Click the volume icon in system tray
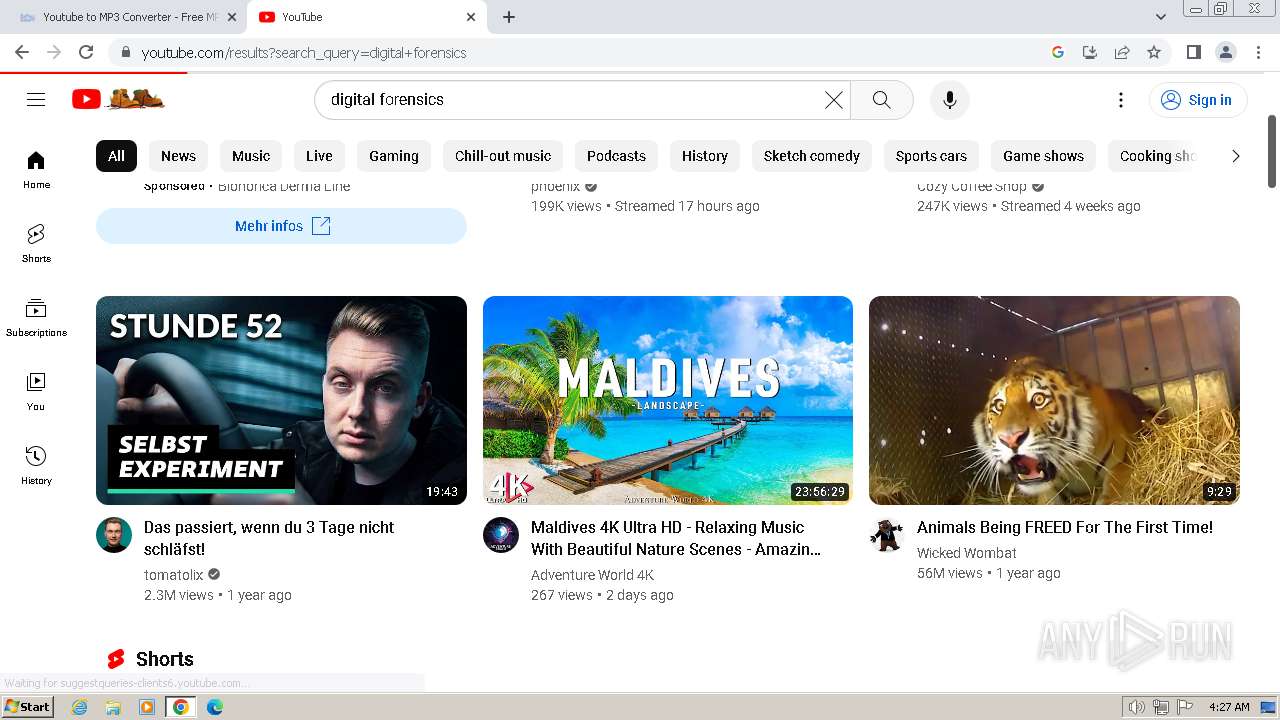The height and width of the screenshot is (720, 1280). [x=1137, y=707]
